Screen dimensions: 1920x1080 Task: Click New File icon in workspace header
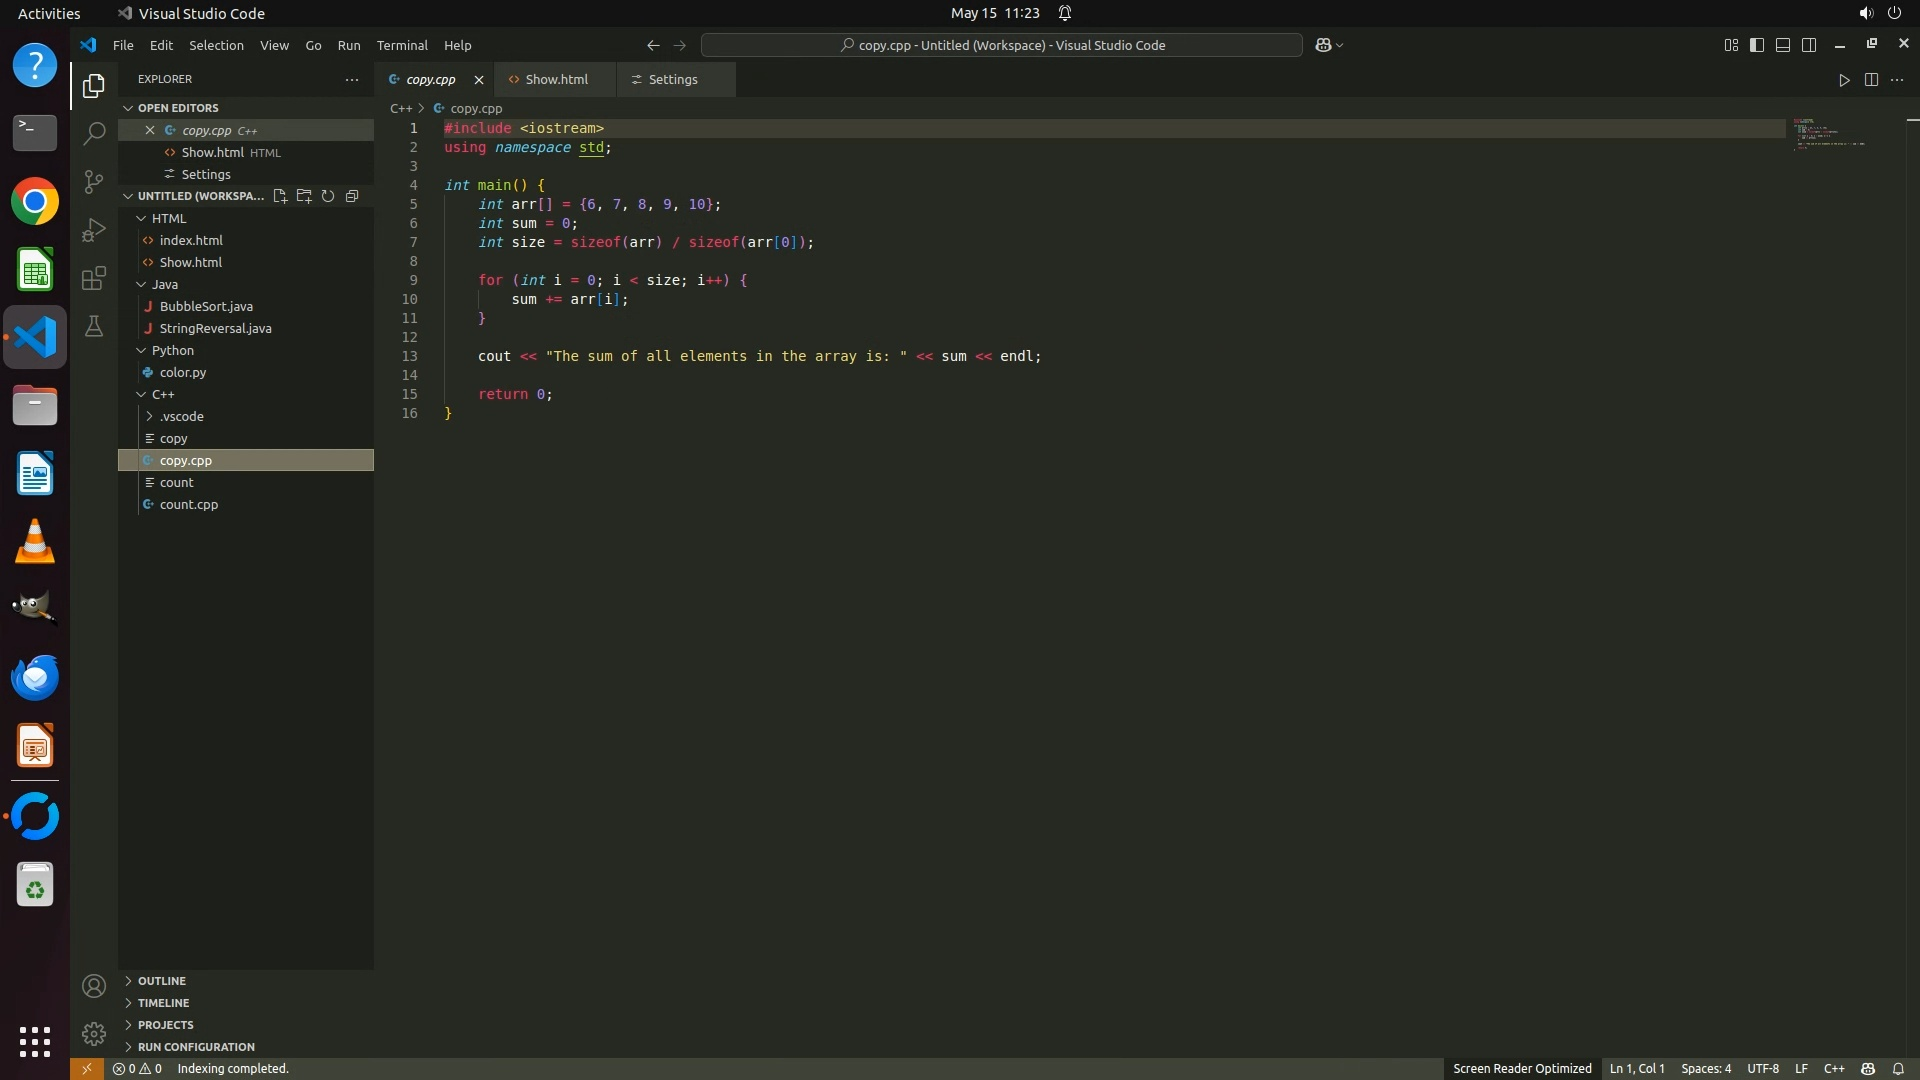point(280,196)
